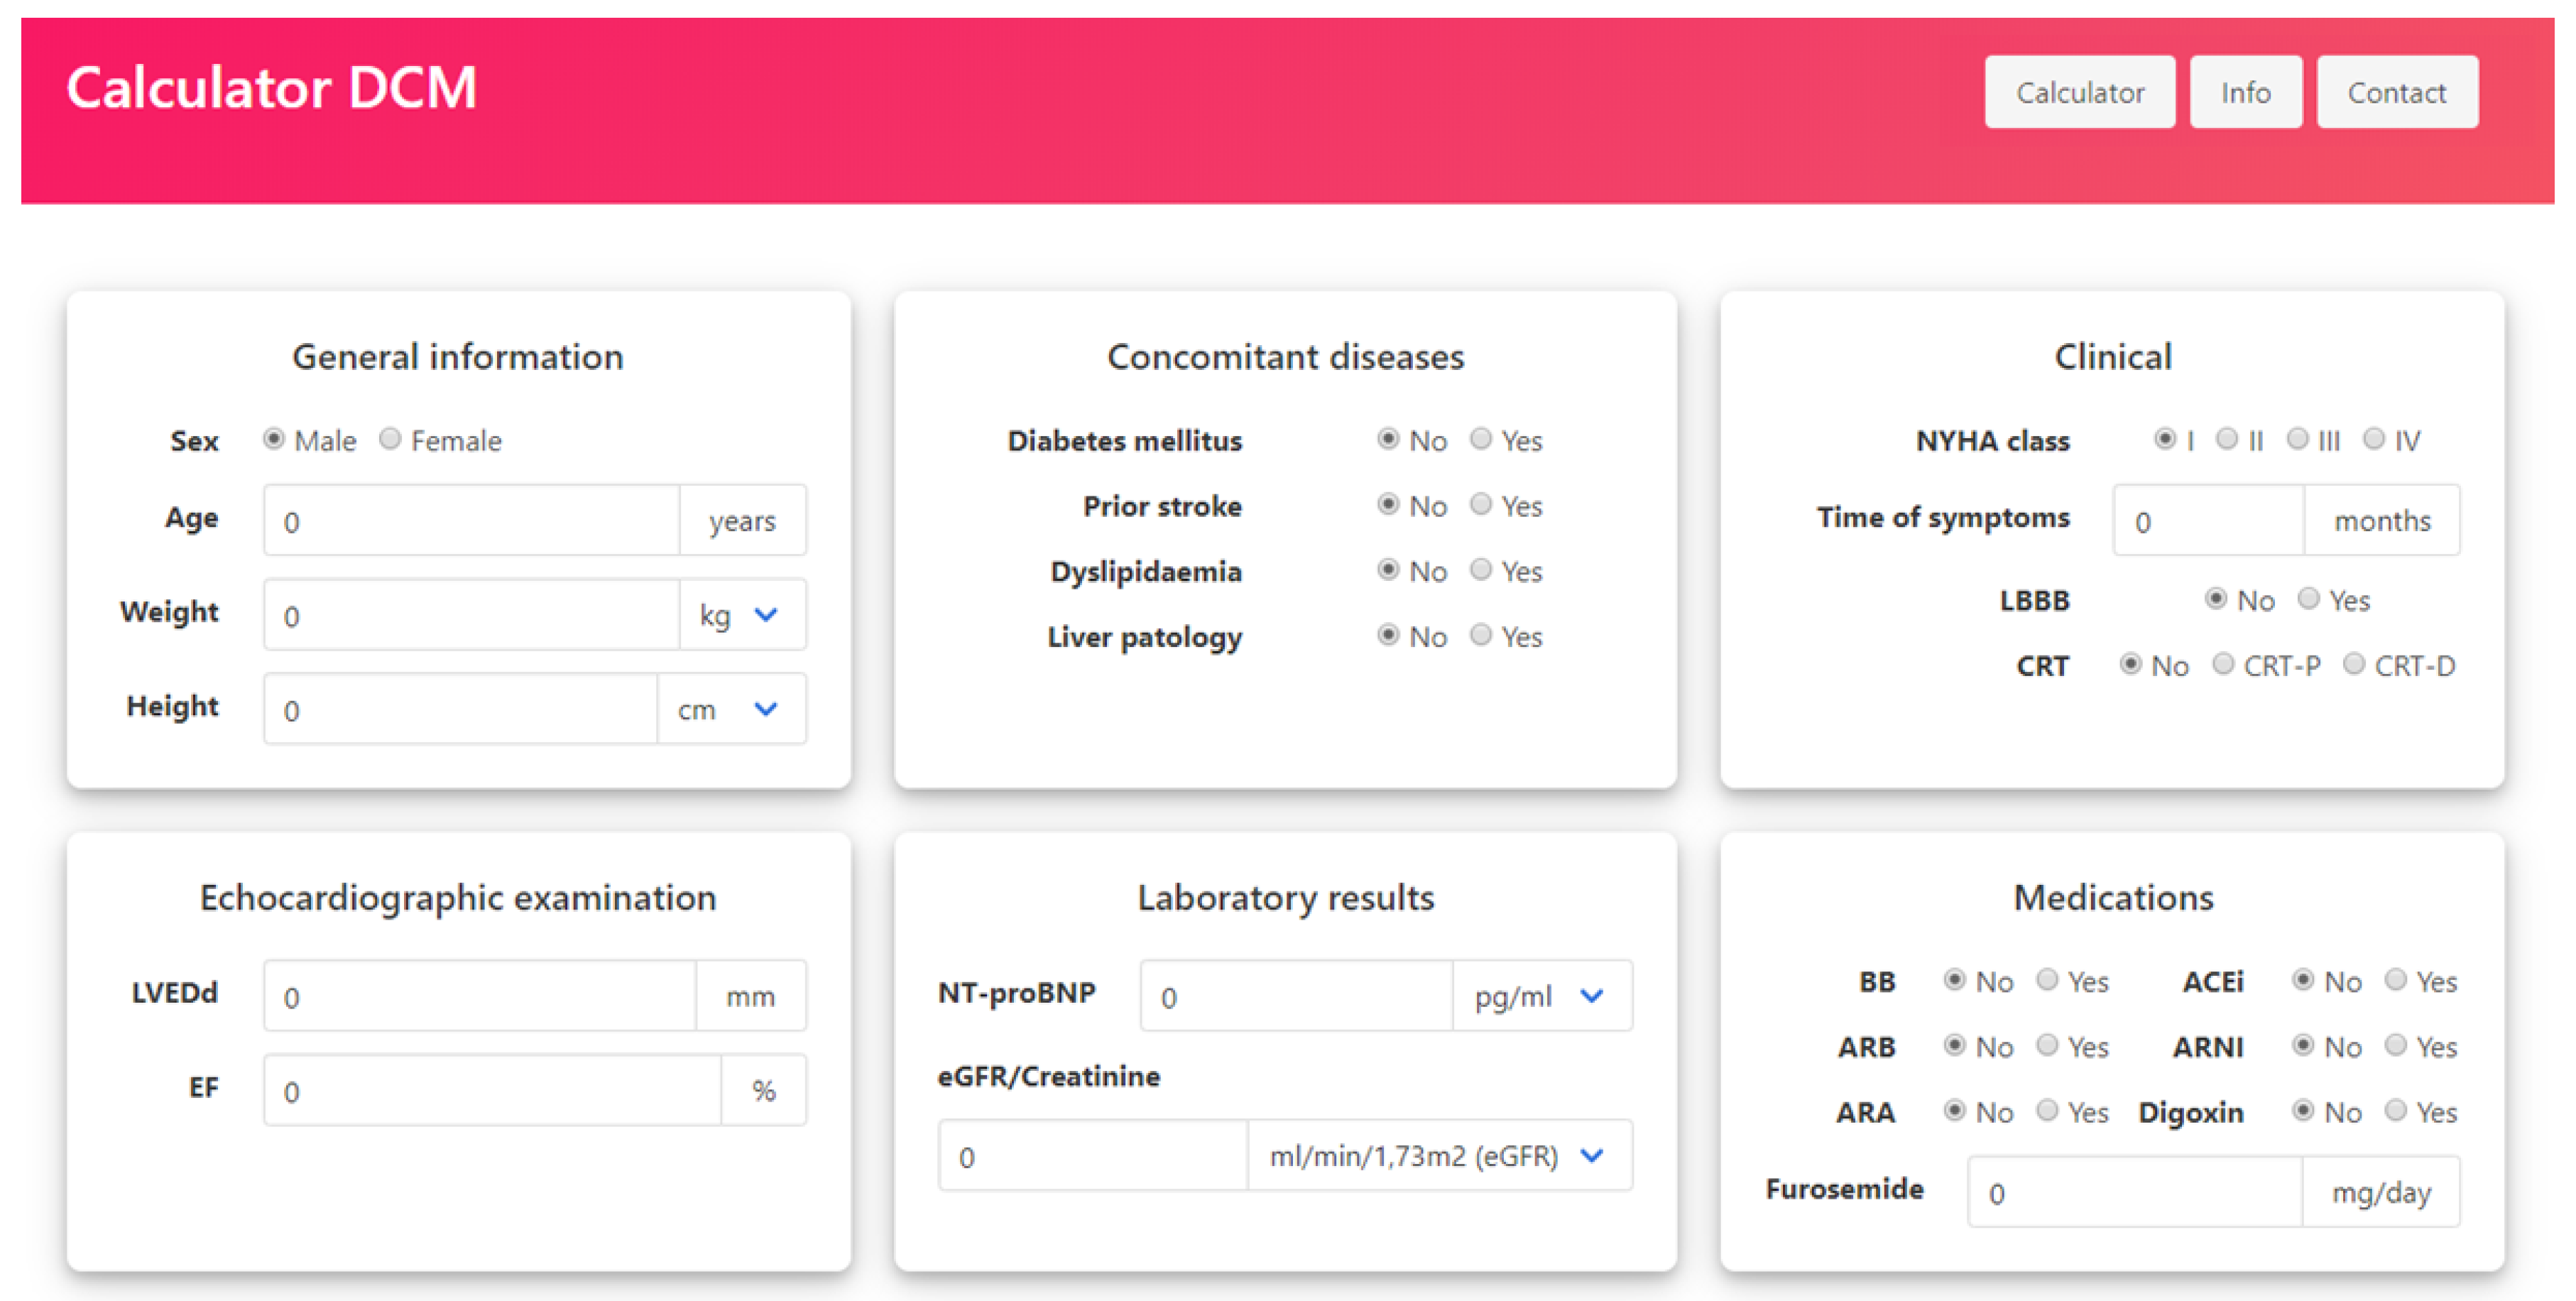Open the Calculator page
Image resolution: width=2576 pixels, height=1301 pixels.
tap(2079, 92)
